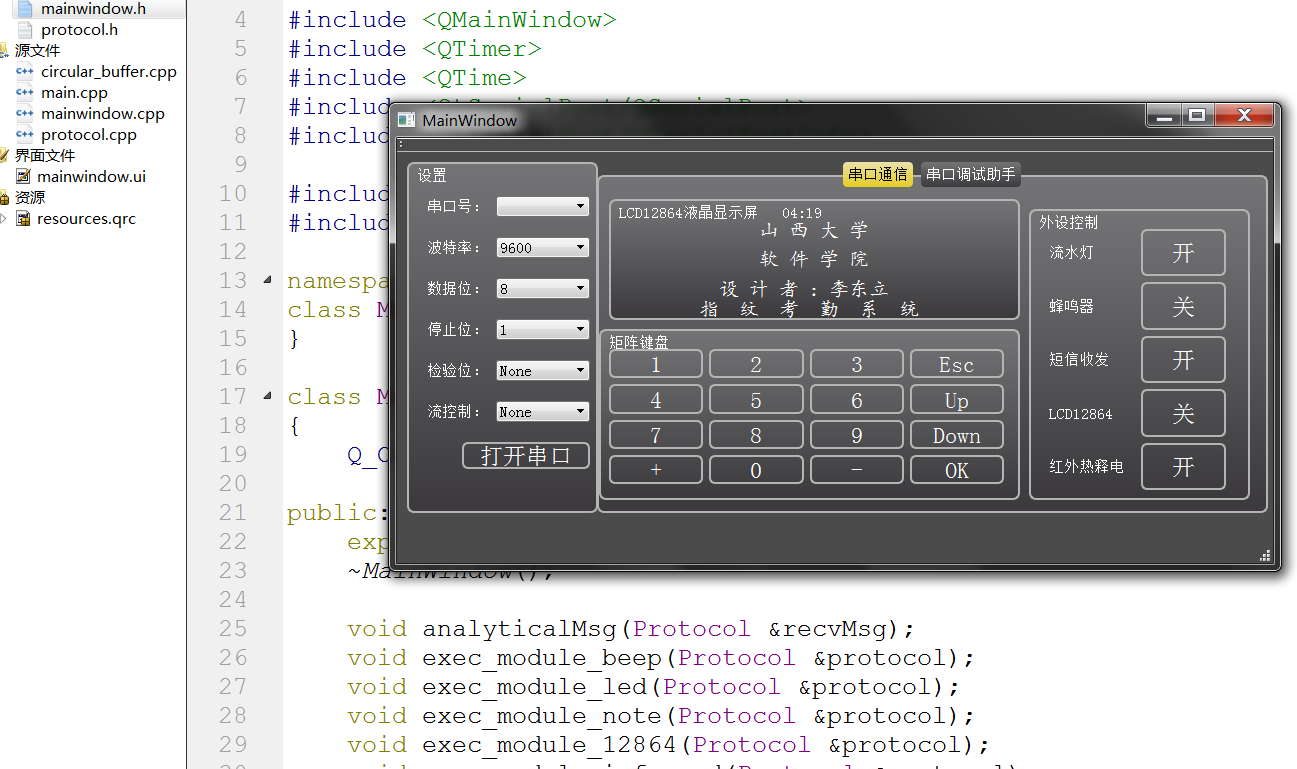This screenshot has width=1297, height=769.
Task: Toggle the 流水灯 switch button
Action: [x=1183, y=252]
